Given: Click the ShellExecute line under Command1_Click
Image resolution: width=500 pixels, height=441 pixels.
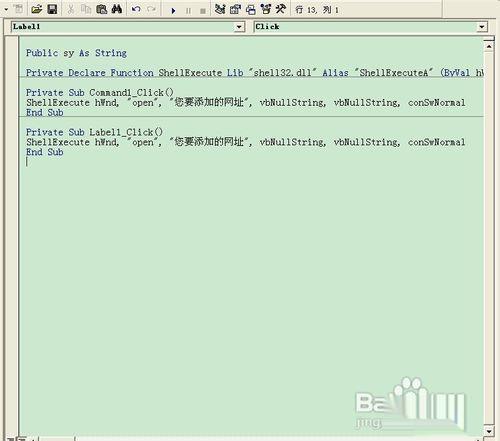Looking at the screenshot, I should pos(246,103).
